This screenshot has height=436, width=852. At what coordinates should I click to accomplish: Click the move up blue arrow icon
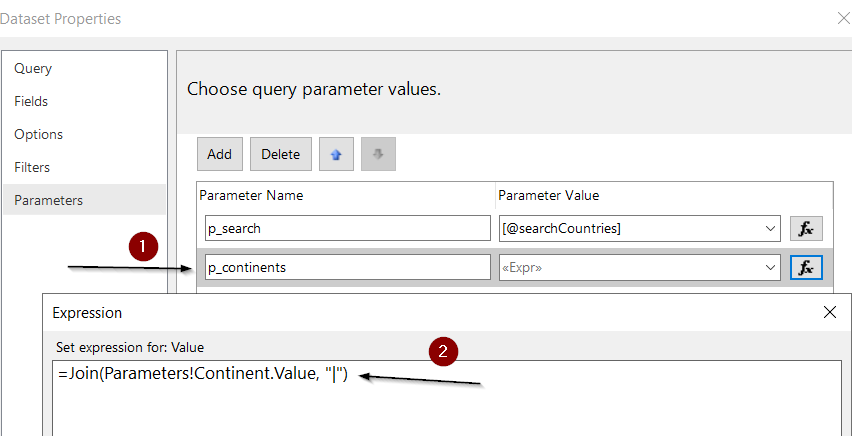pos(336,154)
